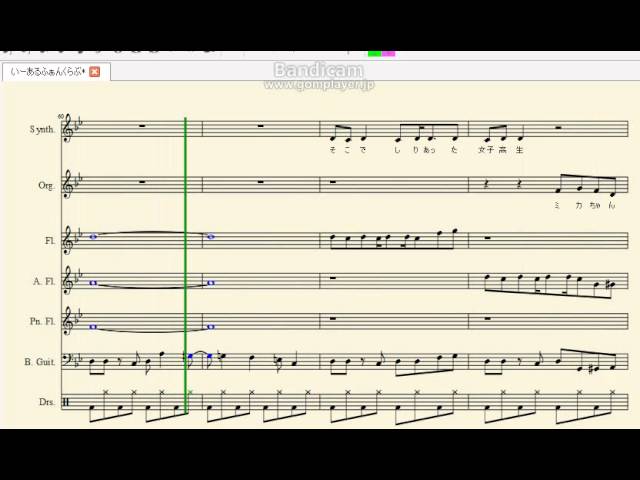Click the green playback cursor line
Image resolution: width=640 pixels, height=480 pixels.
(186, 265)
